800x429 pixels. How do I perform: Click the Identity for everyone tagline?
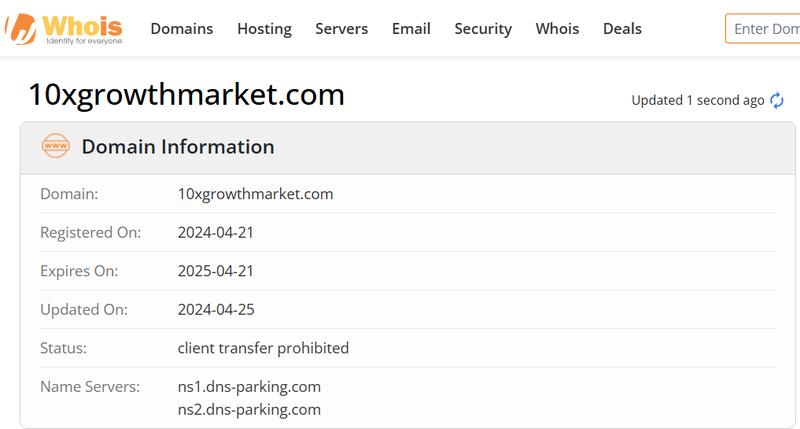[x=84, y=41]
